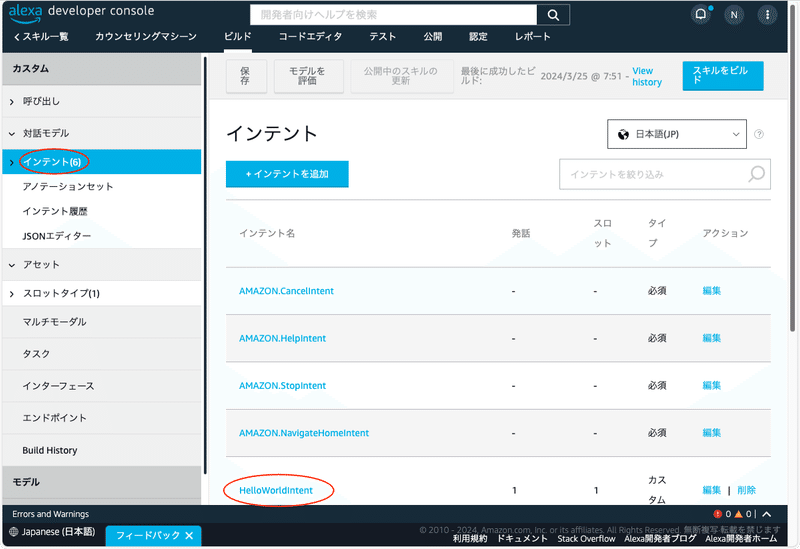Click the スキルをビルド button
Image resolution: width=800 pixels, height=549 pixels.
[x=722, y=76]
